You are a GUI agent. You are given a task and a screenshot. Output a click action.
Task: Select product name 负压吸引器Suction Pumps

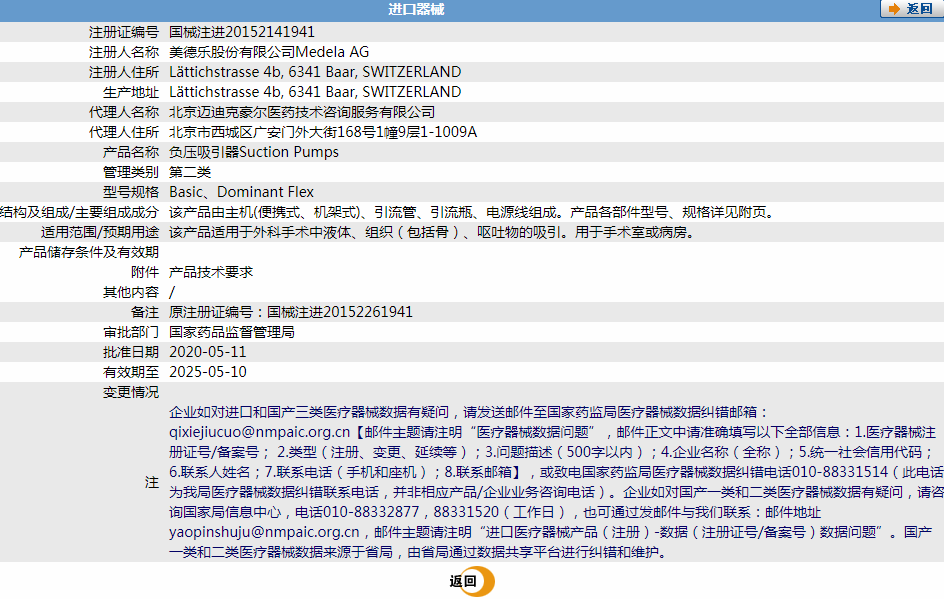click(254, 152)
